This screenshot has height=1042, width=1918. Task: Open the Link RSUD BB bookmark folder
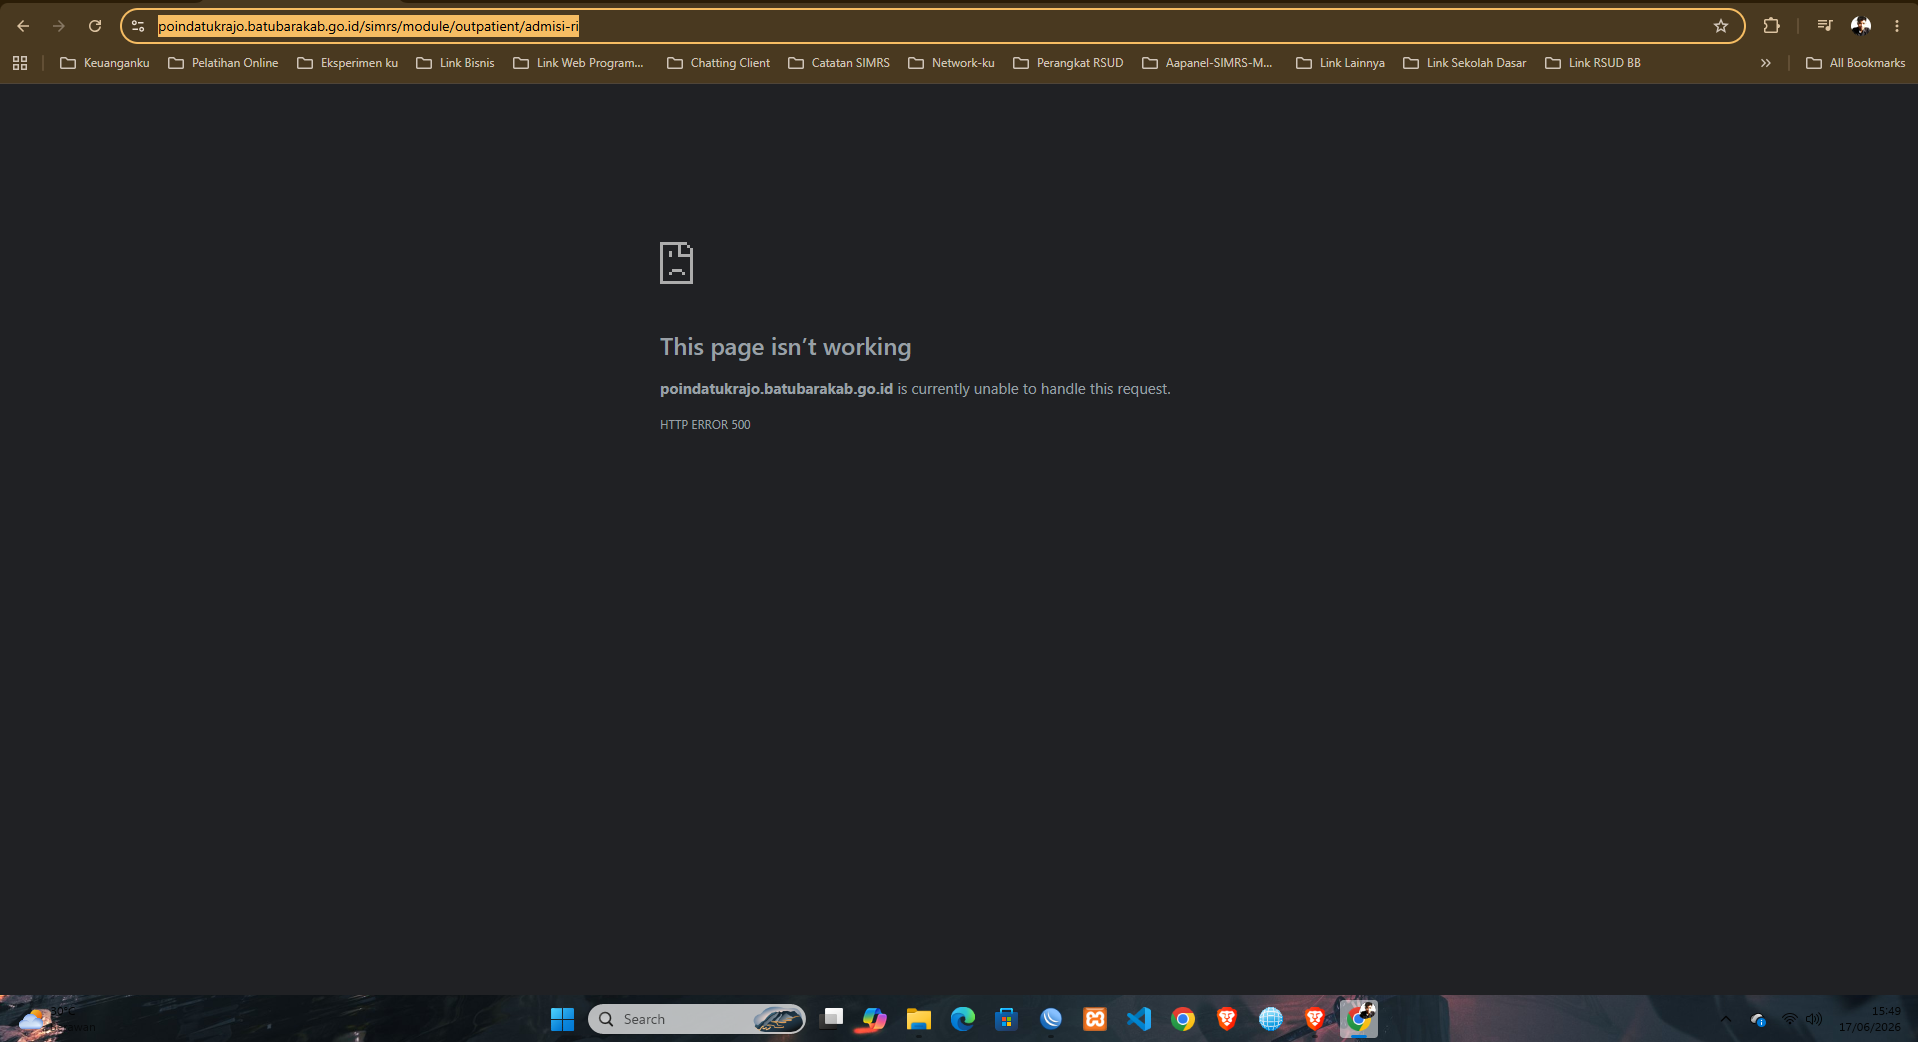1594,63
